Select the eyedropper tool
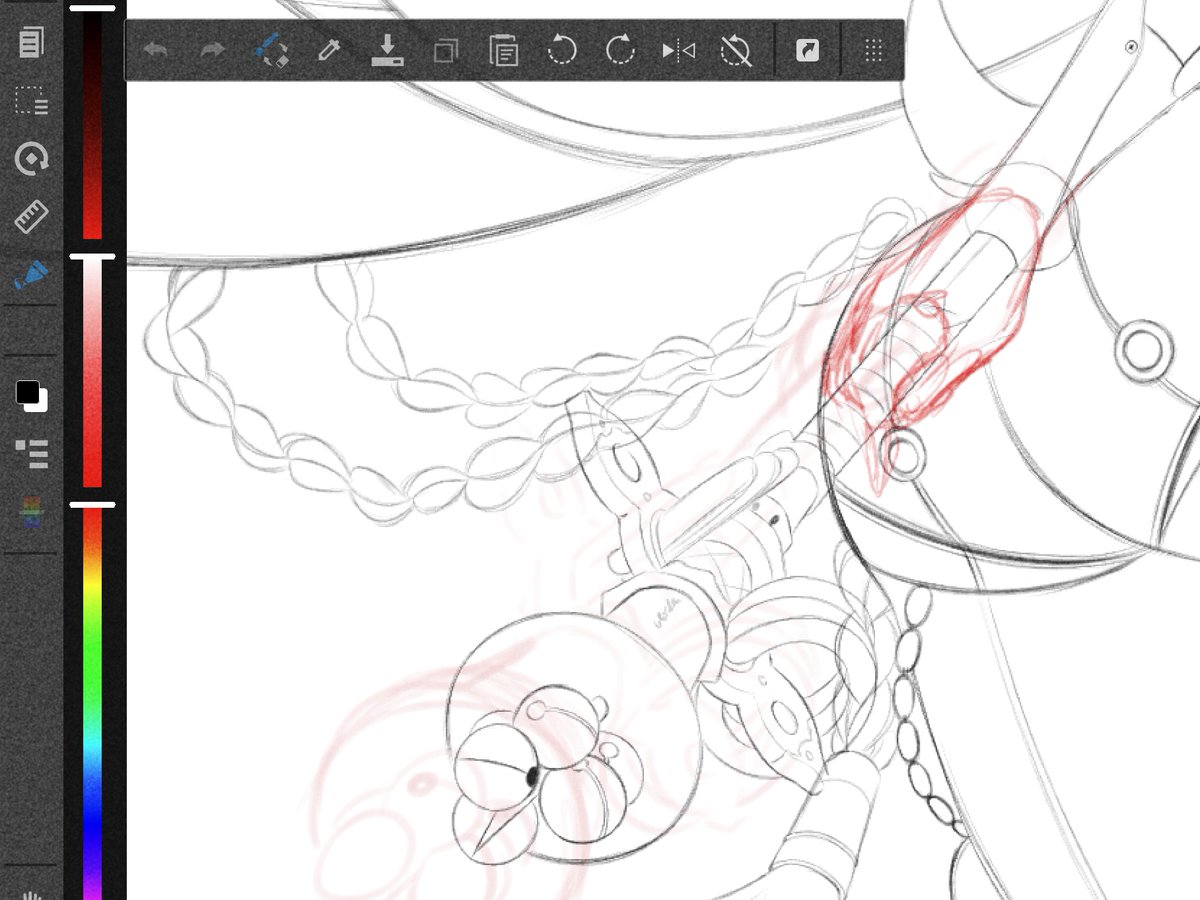The image size is (1200, 900). click(x=328, y=50)
